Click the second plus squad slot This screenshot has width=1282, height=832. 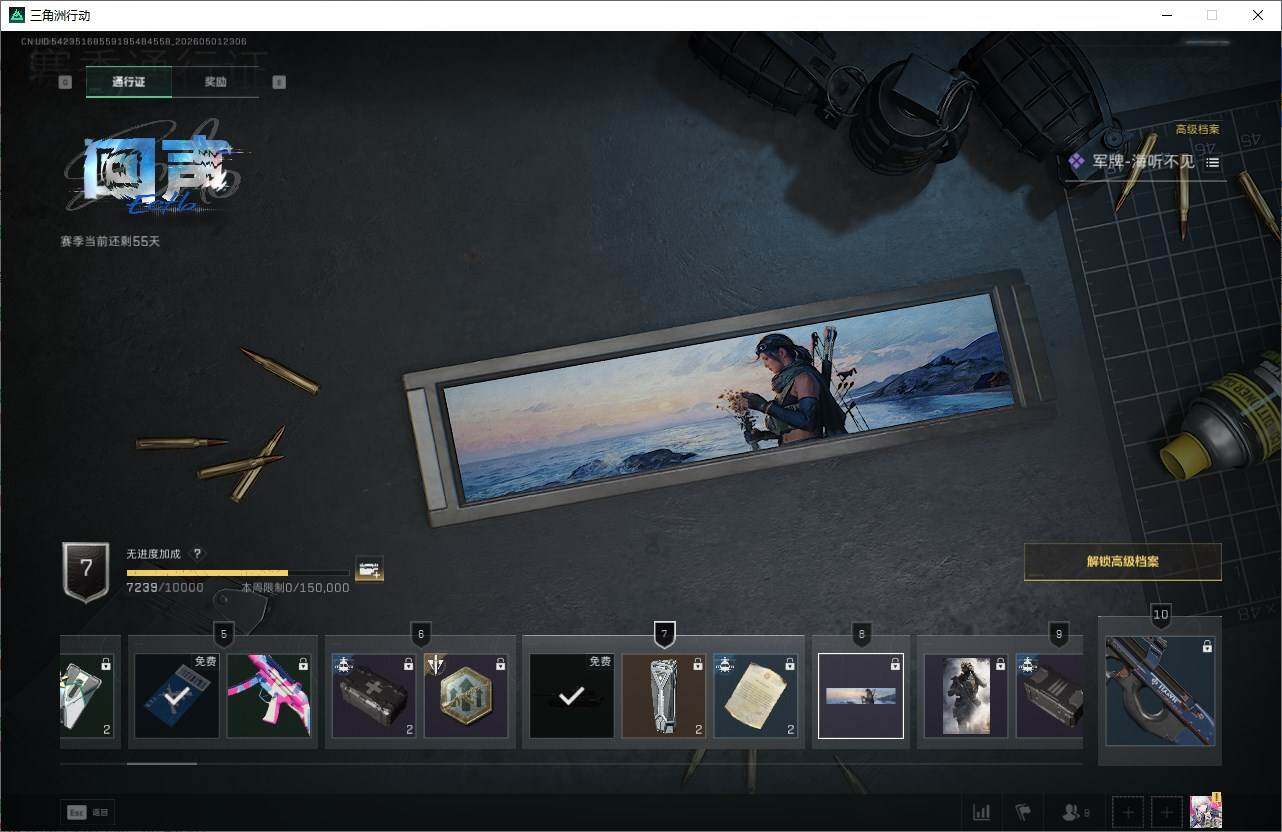pos(1166,812)
